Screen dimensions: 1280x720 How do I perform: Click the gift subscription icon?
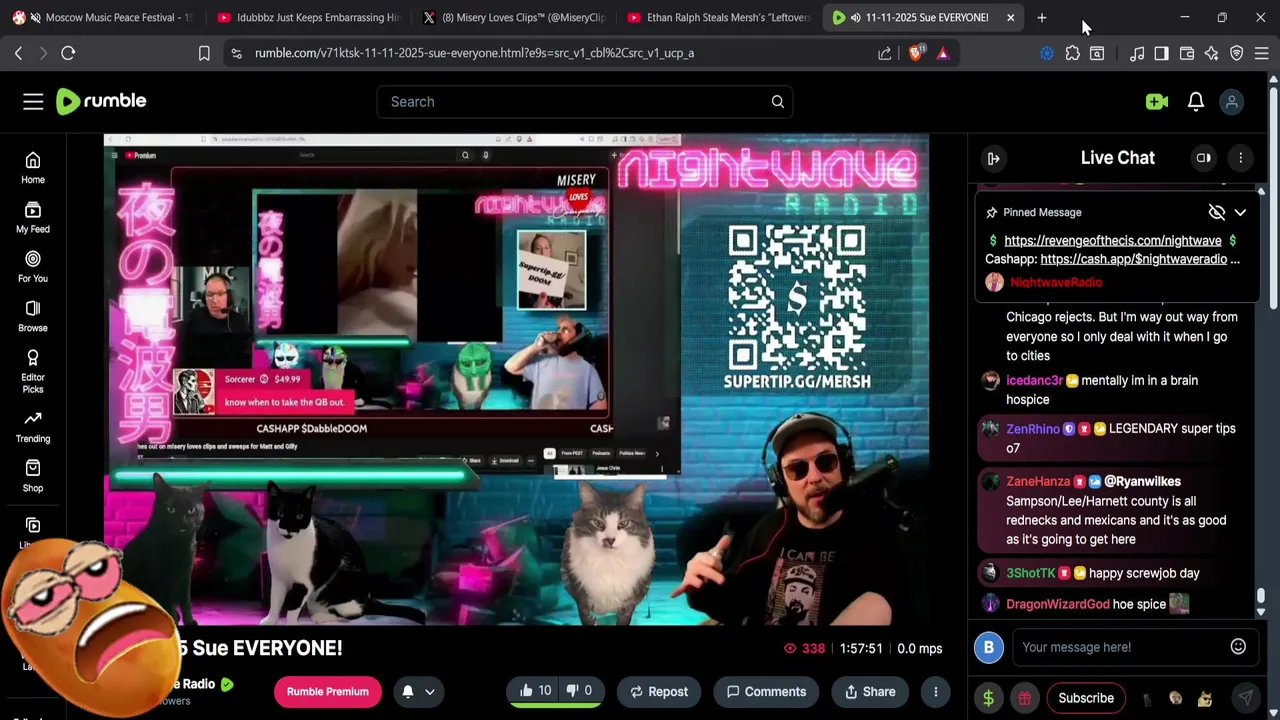(1025, 698)
